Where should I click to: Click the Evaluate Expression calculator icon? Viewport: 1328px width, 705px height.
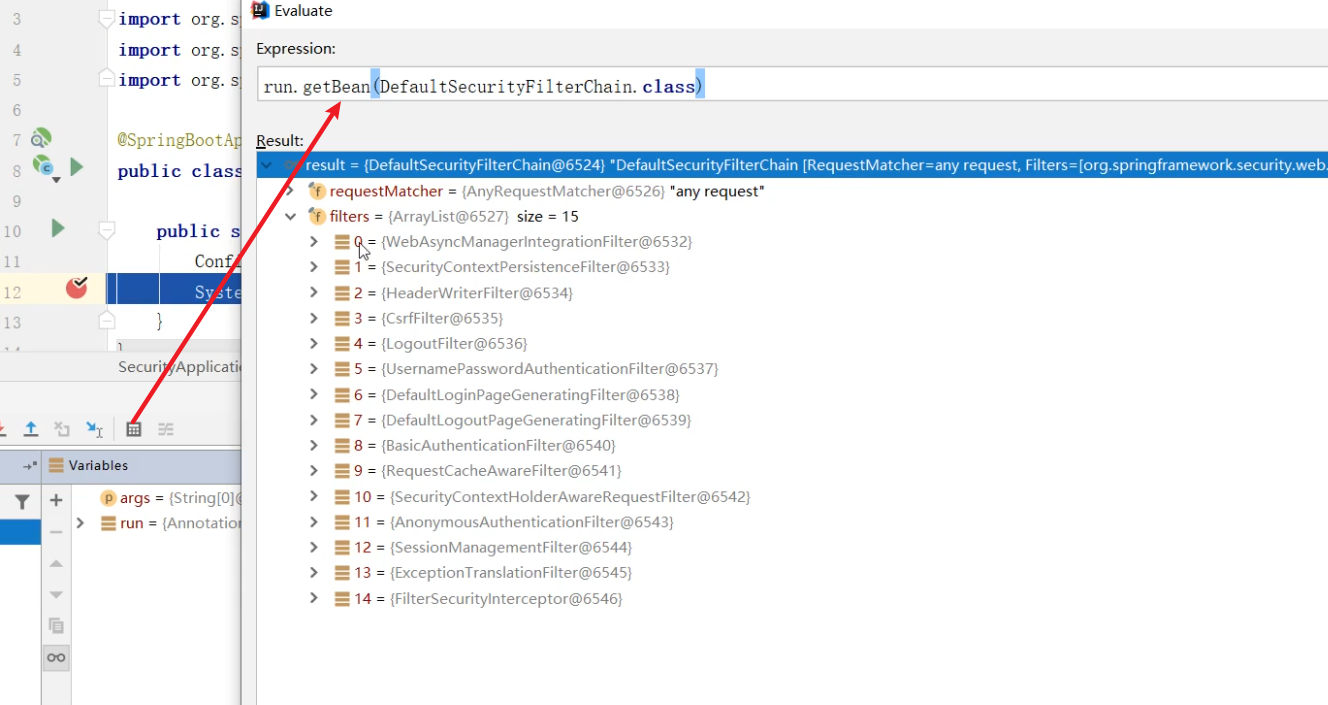[x=133, y=429]
